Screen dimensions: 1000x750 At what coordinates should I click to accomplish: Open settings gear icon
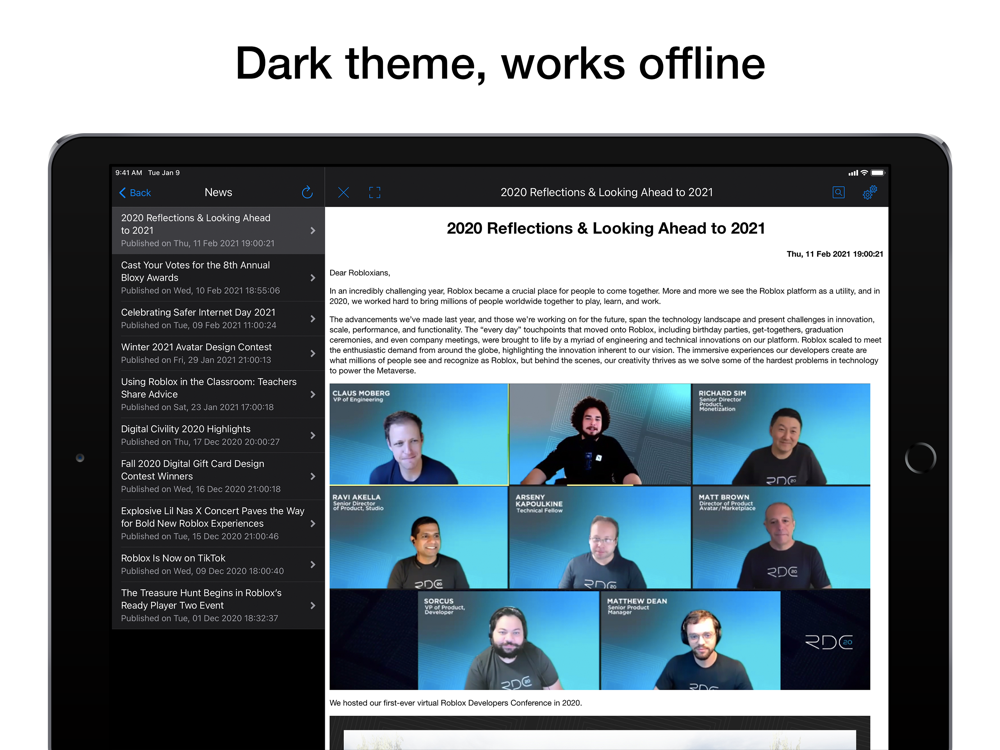click(870, 192)
